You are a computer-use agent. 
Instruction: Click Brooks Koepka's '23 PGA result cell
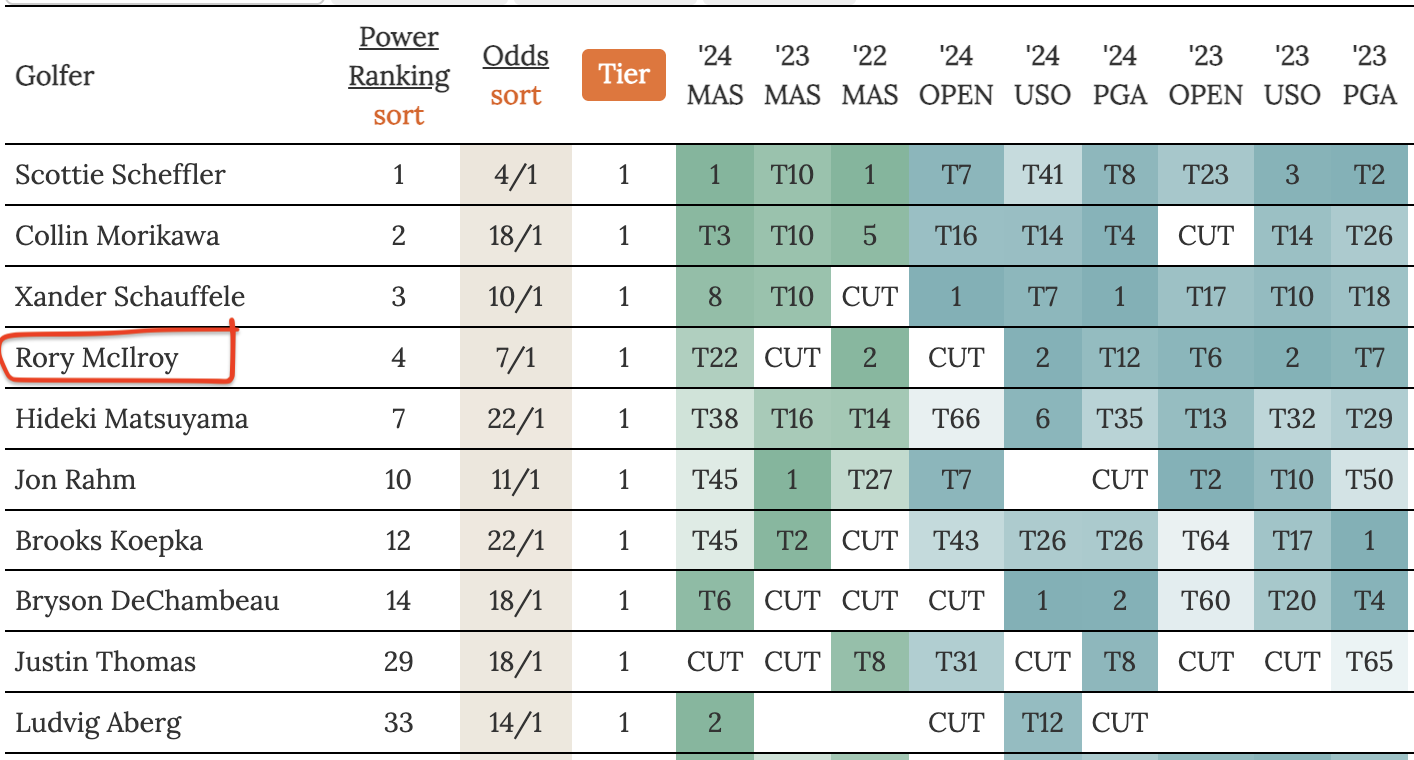pyautogui.click(x=1370, y=541)
